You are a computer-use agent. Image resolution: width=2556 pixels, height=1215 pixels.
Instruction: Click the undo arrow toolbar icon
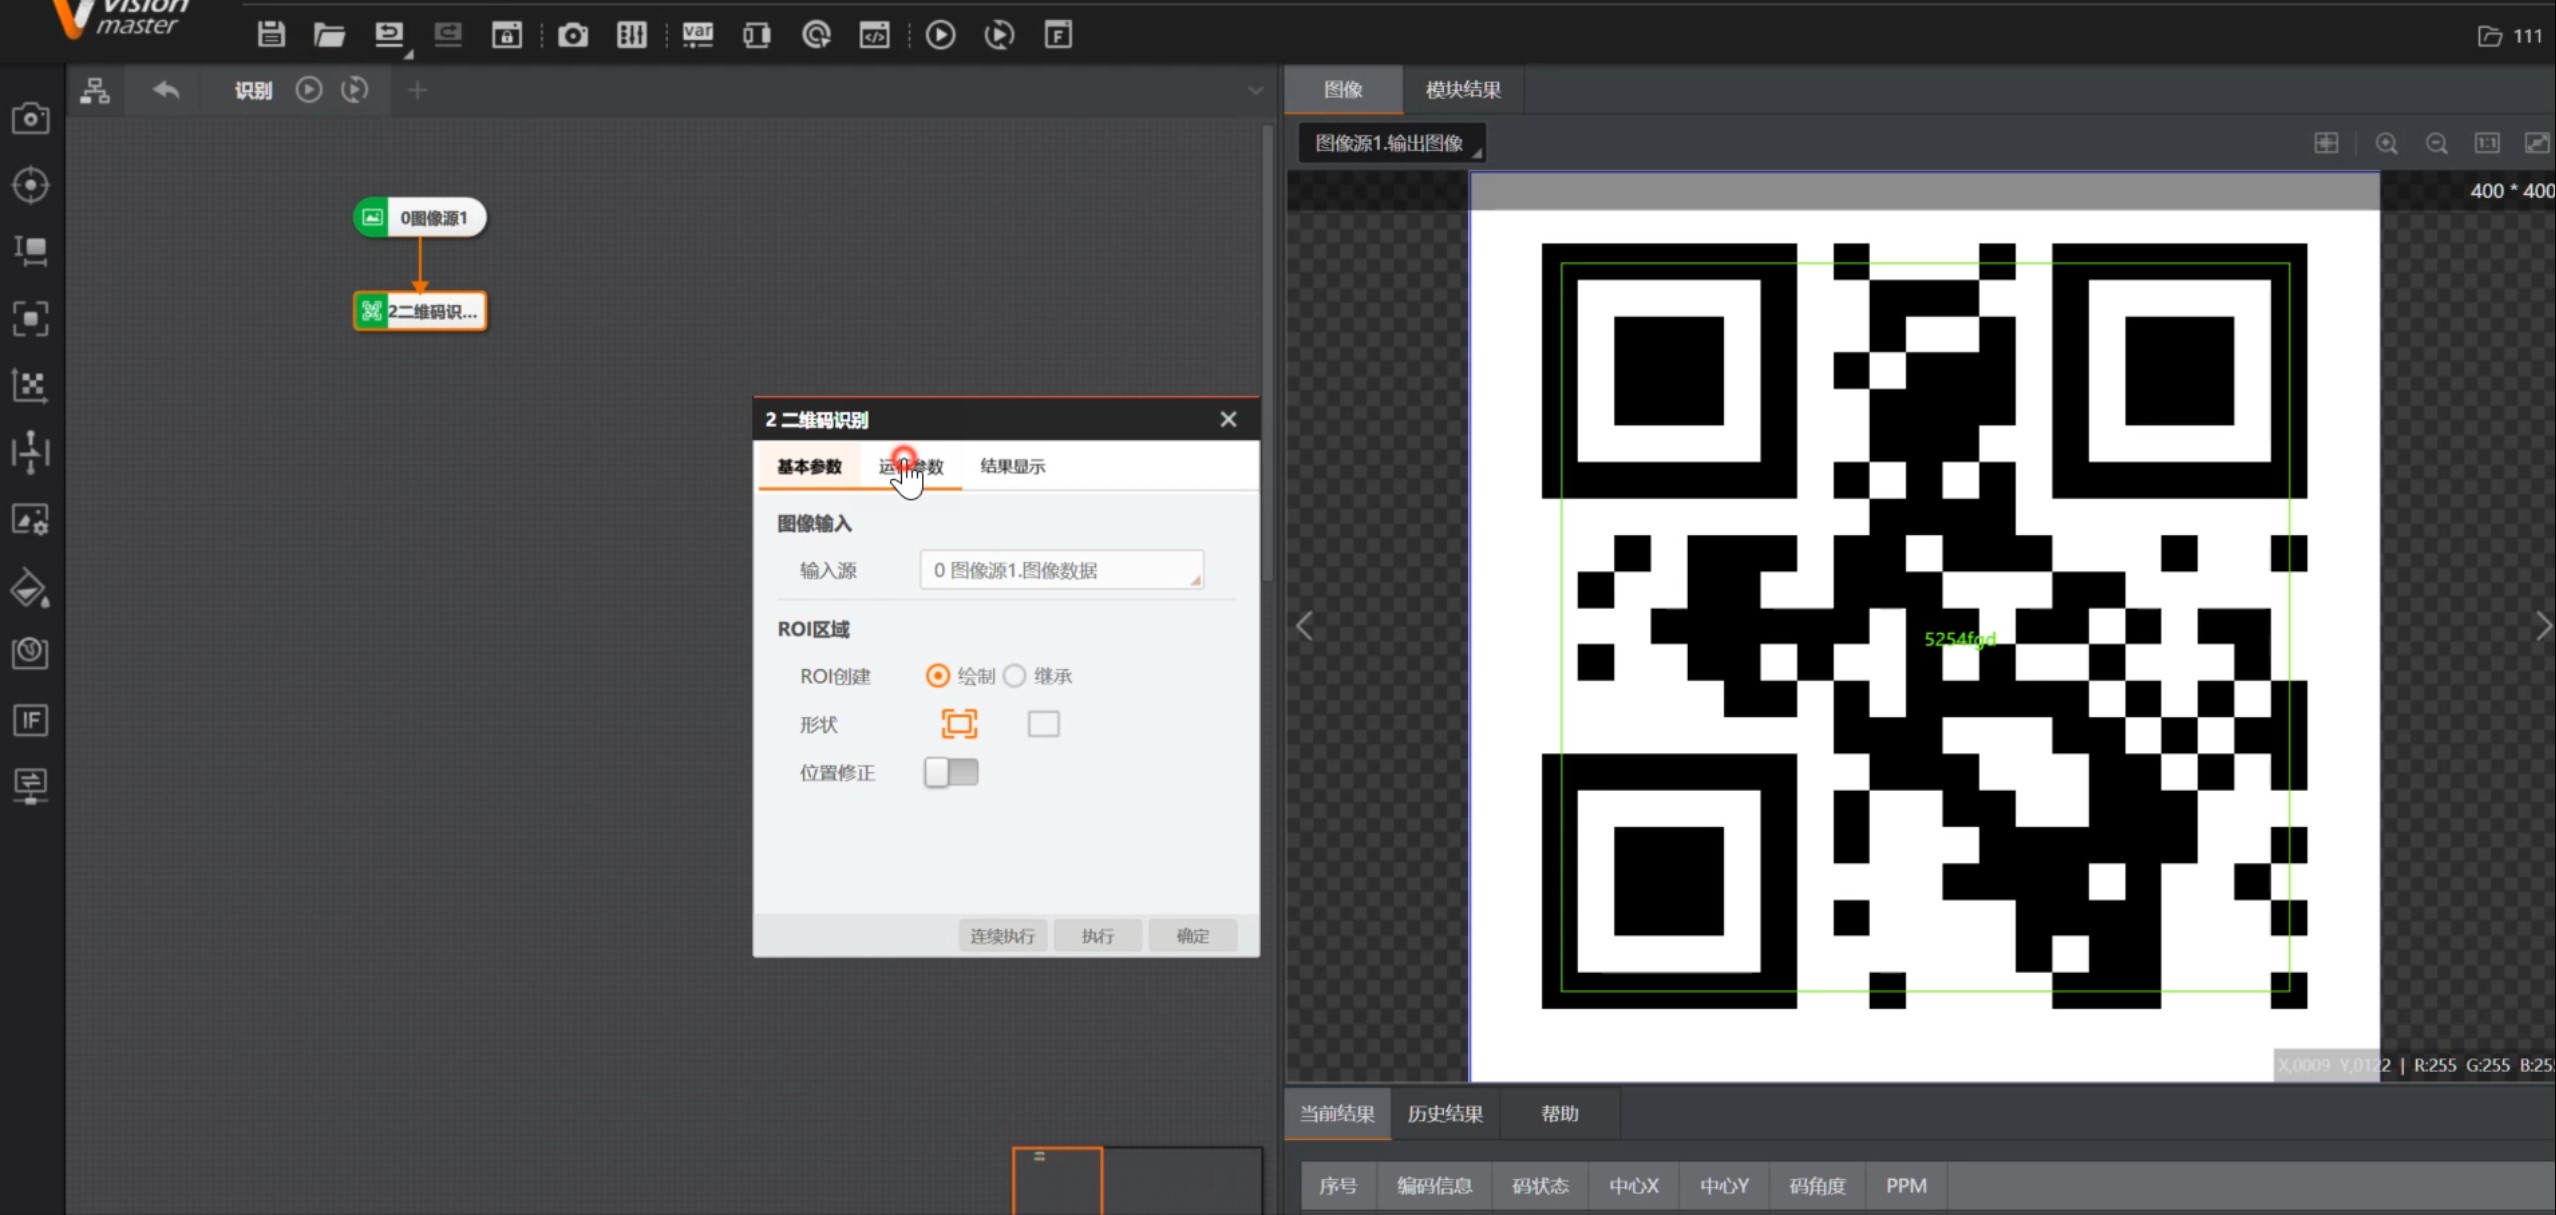tap(389, 35)
